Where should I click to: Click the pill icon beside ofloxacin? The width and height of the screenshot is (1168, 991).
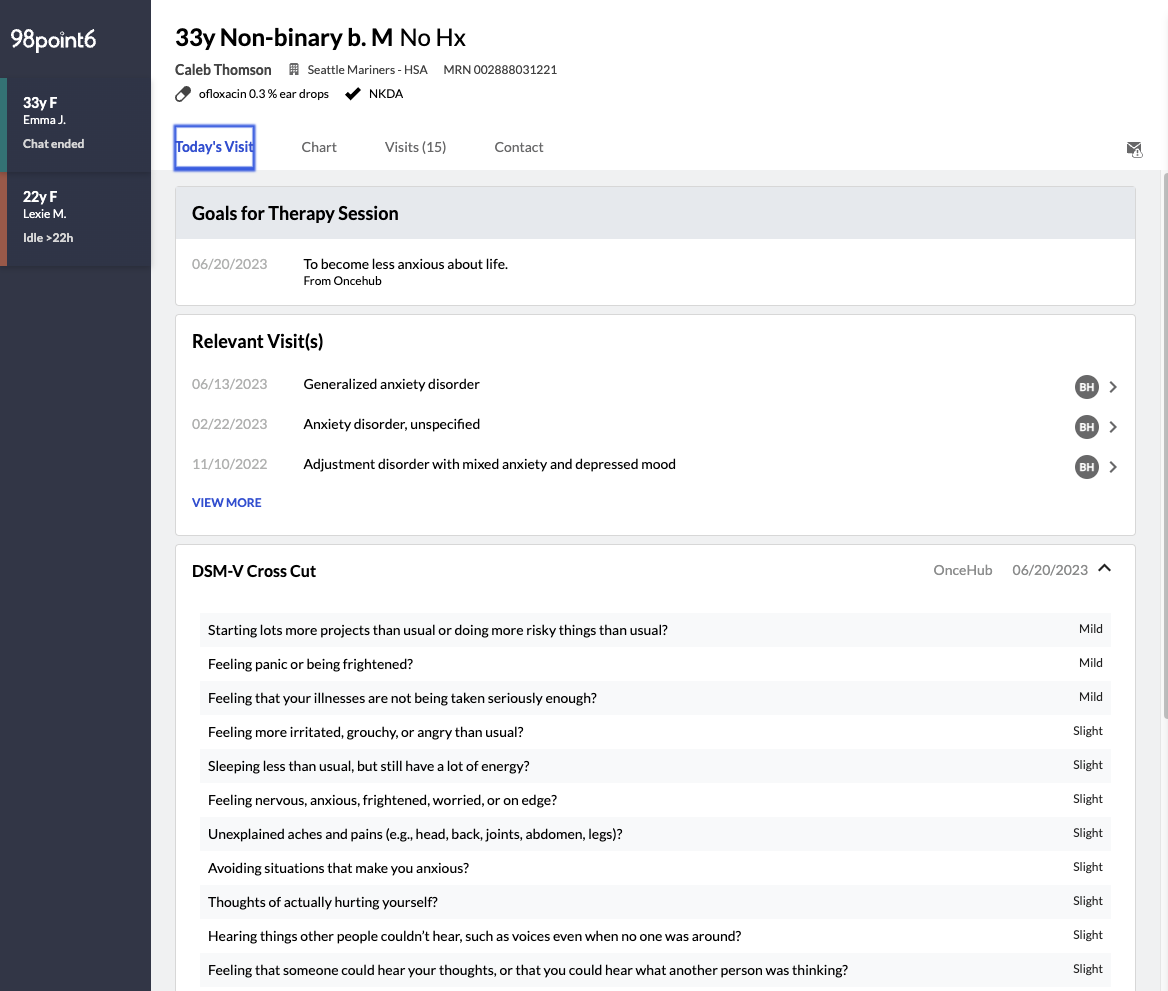point(183,94)
